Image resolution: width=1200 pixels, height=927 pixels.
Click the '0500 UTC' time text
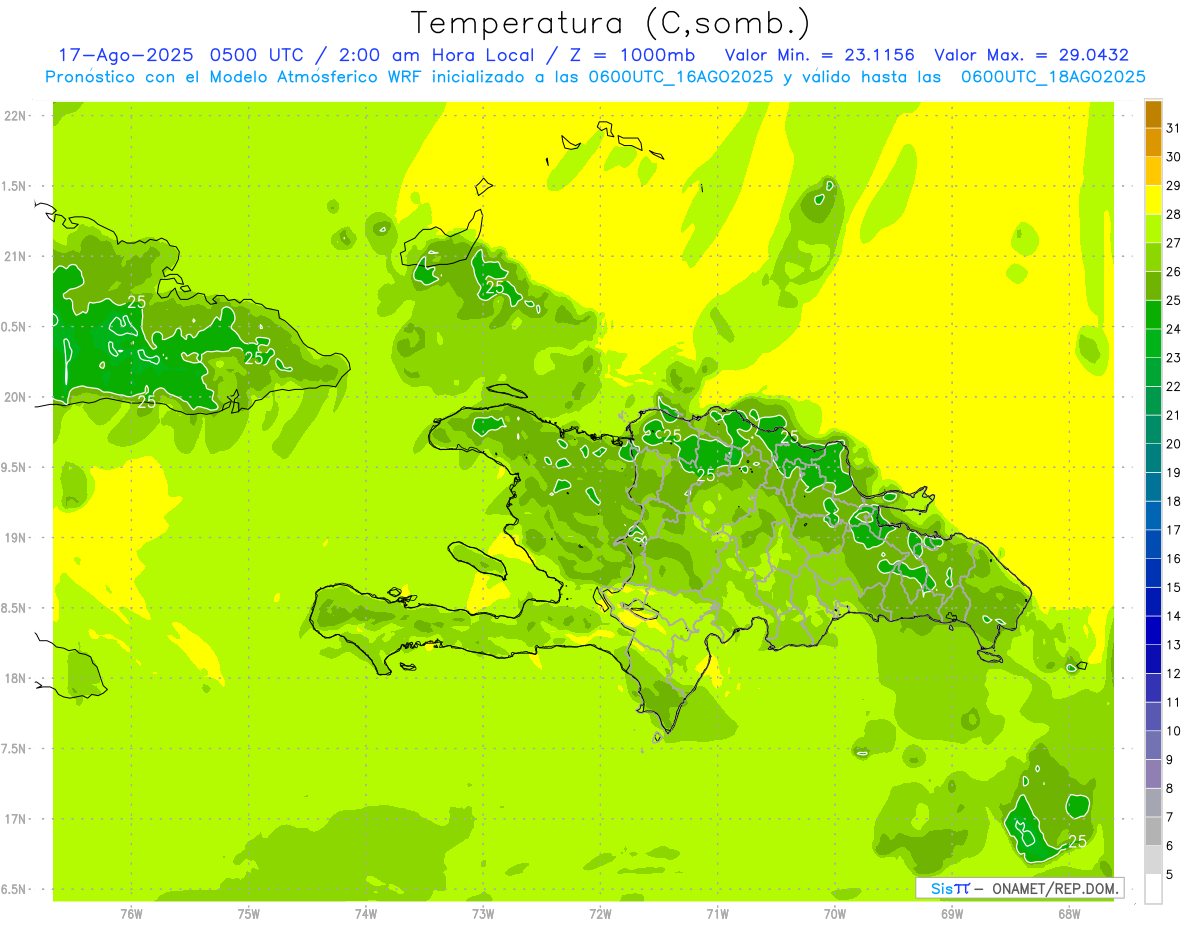tap(257, 56)
